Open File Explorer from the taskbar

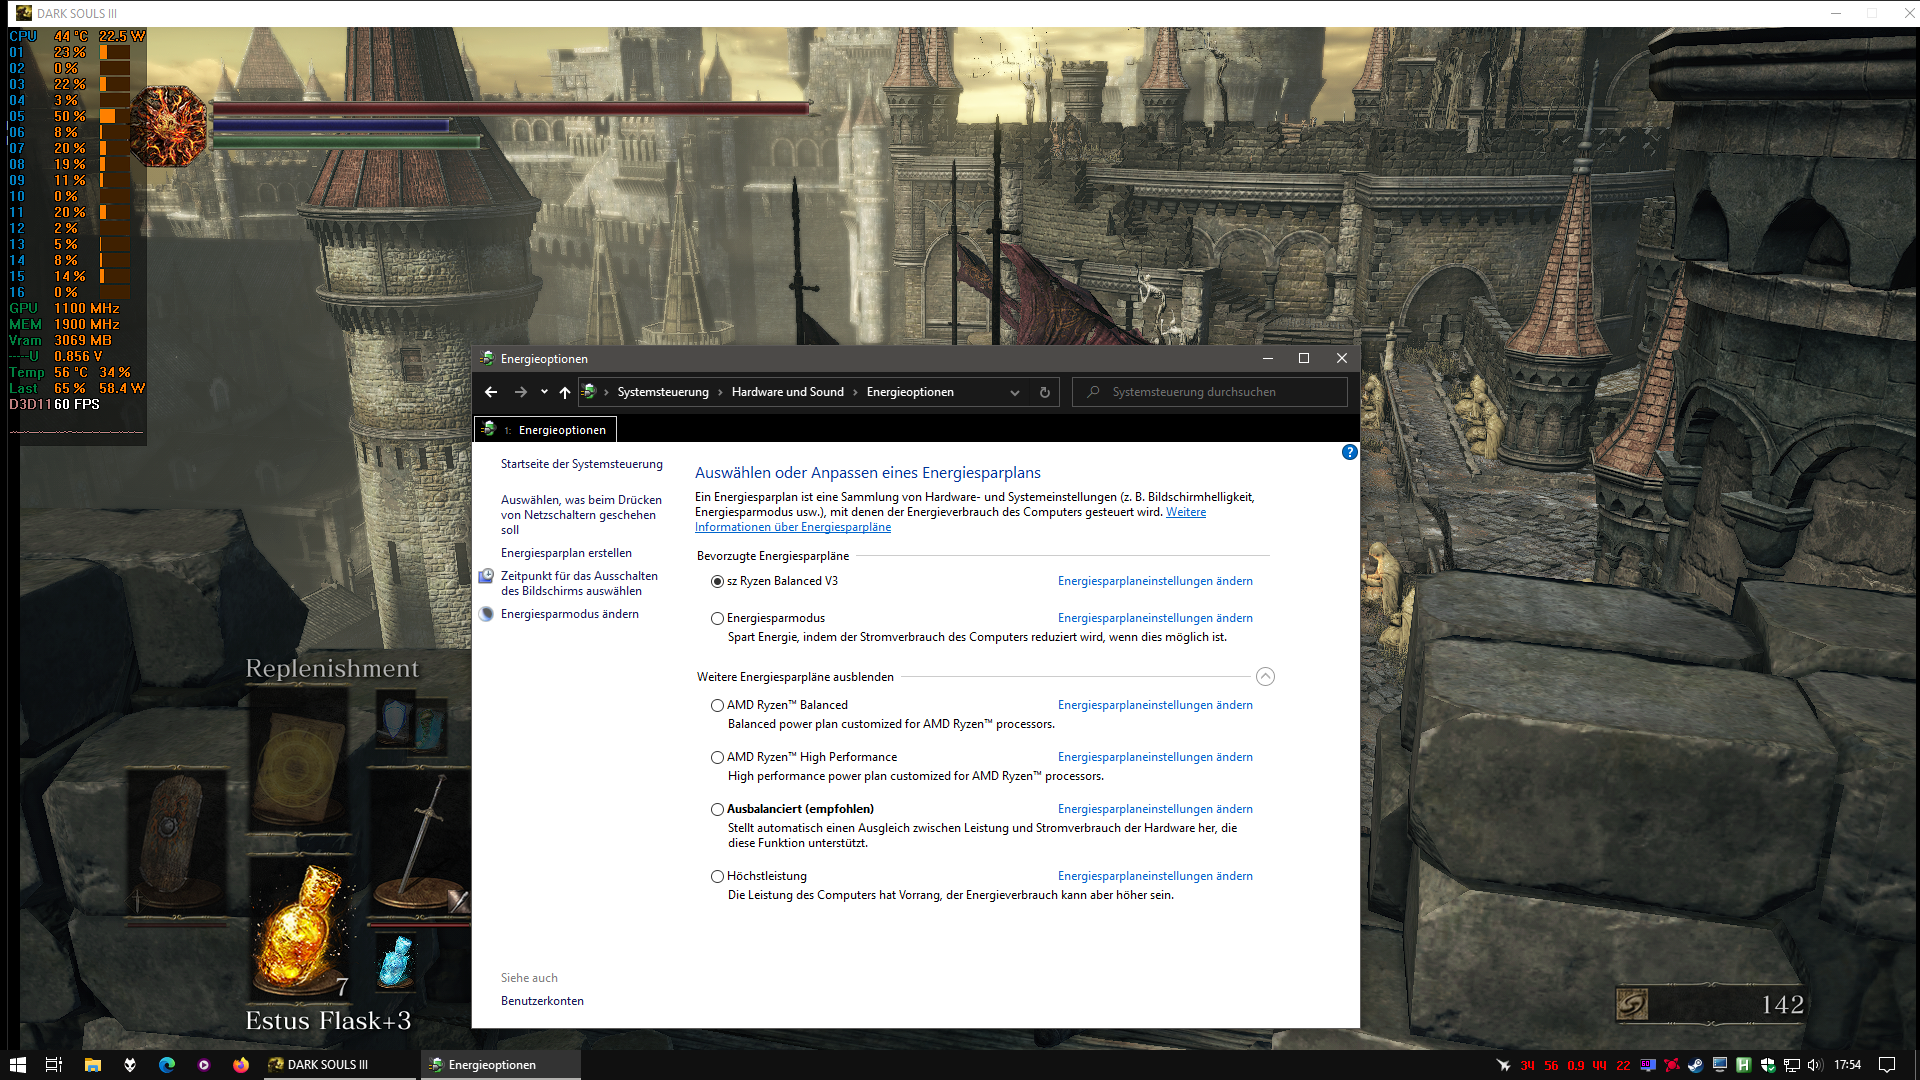pos(92,1065)
